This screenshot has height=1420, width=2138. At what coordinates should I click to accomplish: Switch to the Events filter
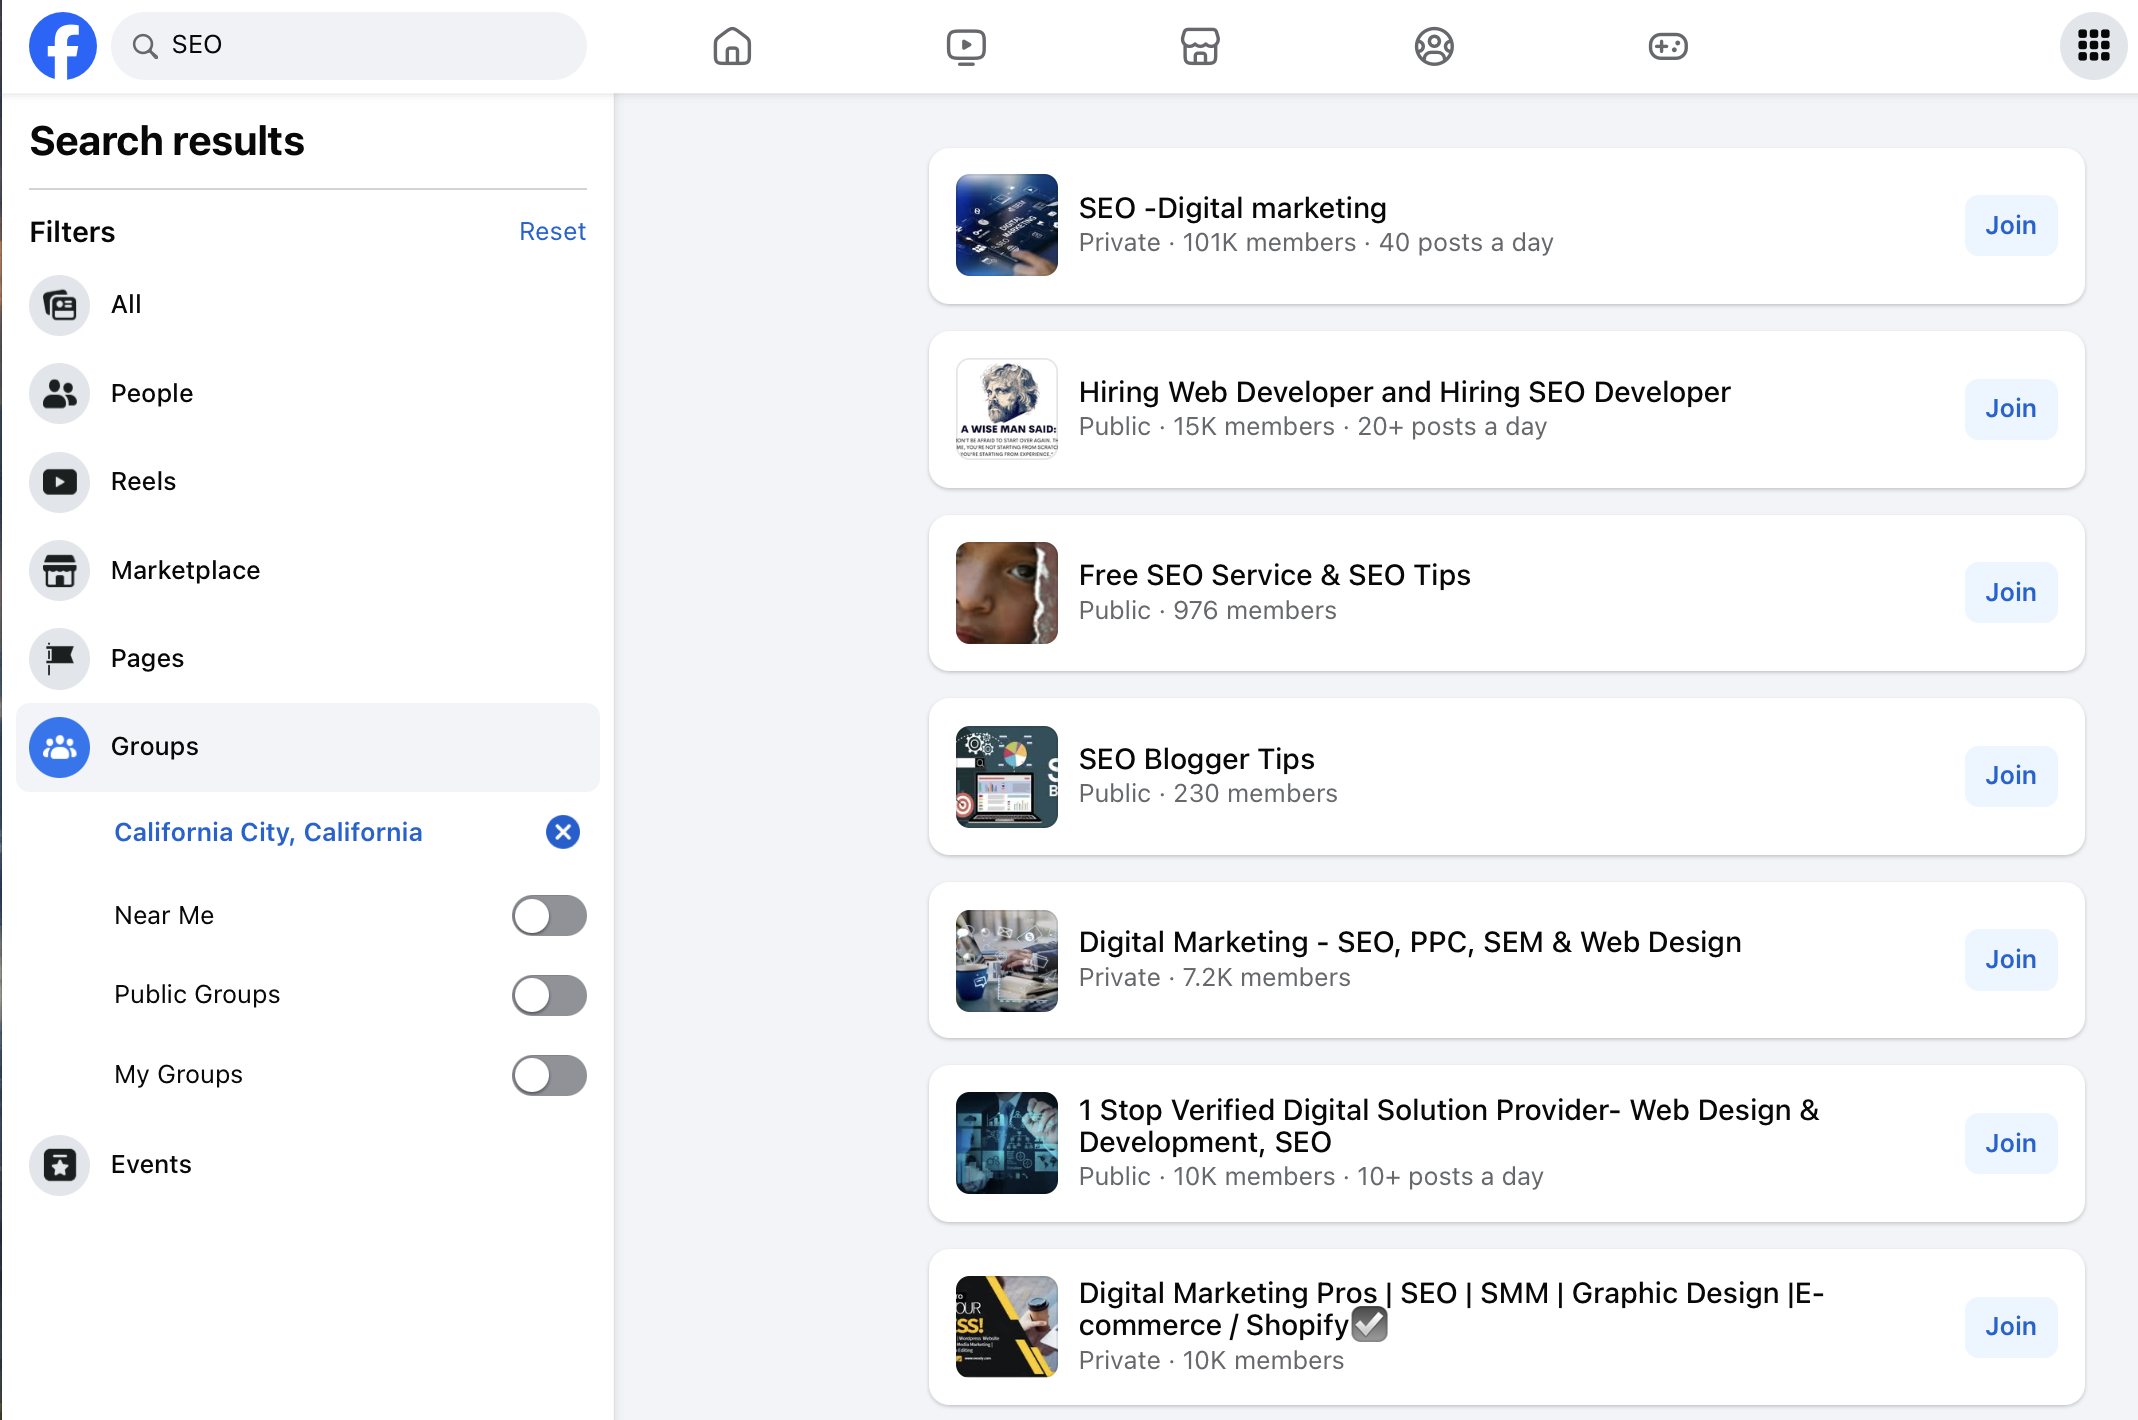tap(151, 1164)
